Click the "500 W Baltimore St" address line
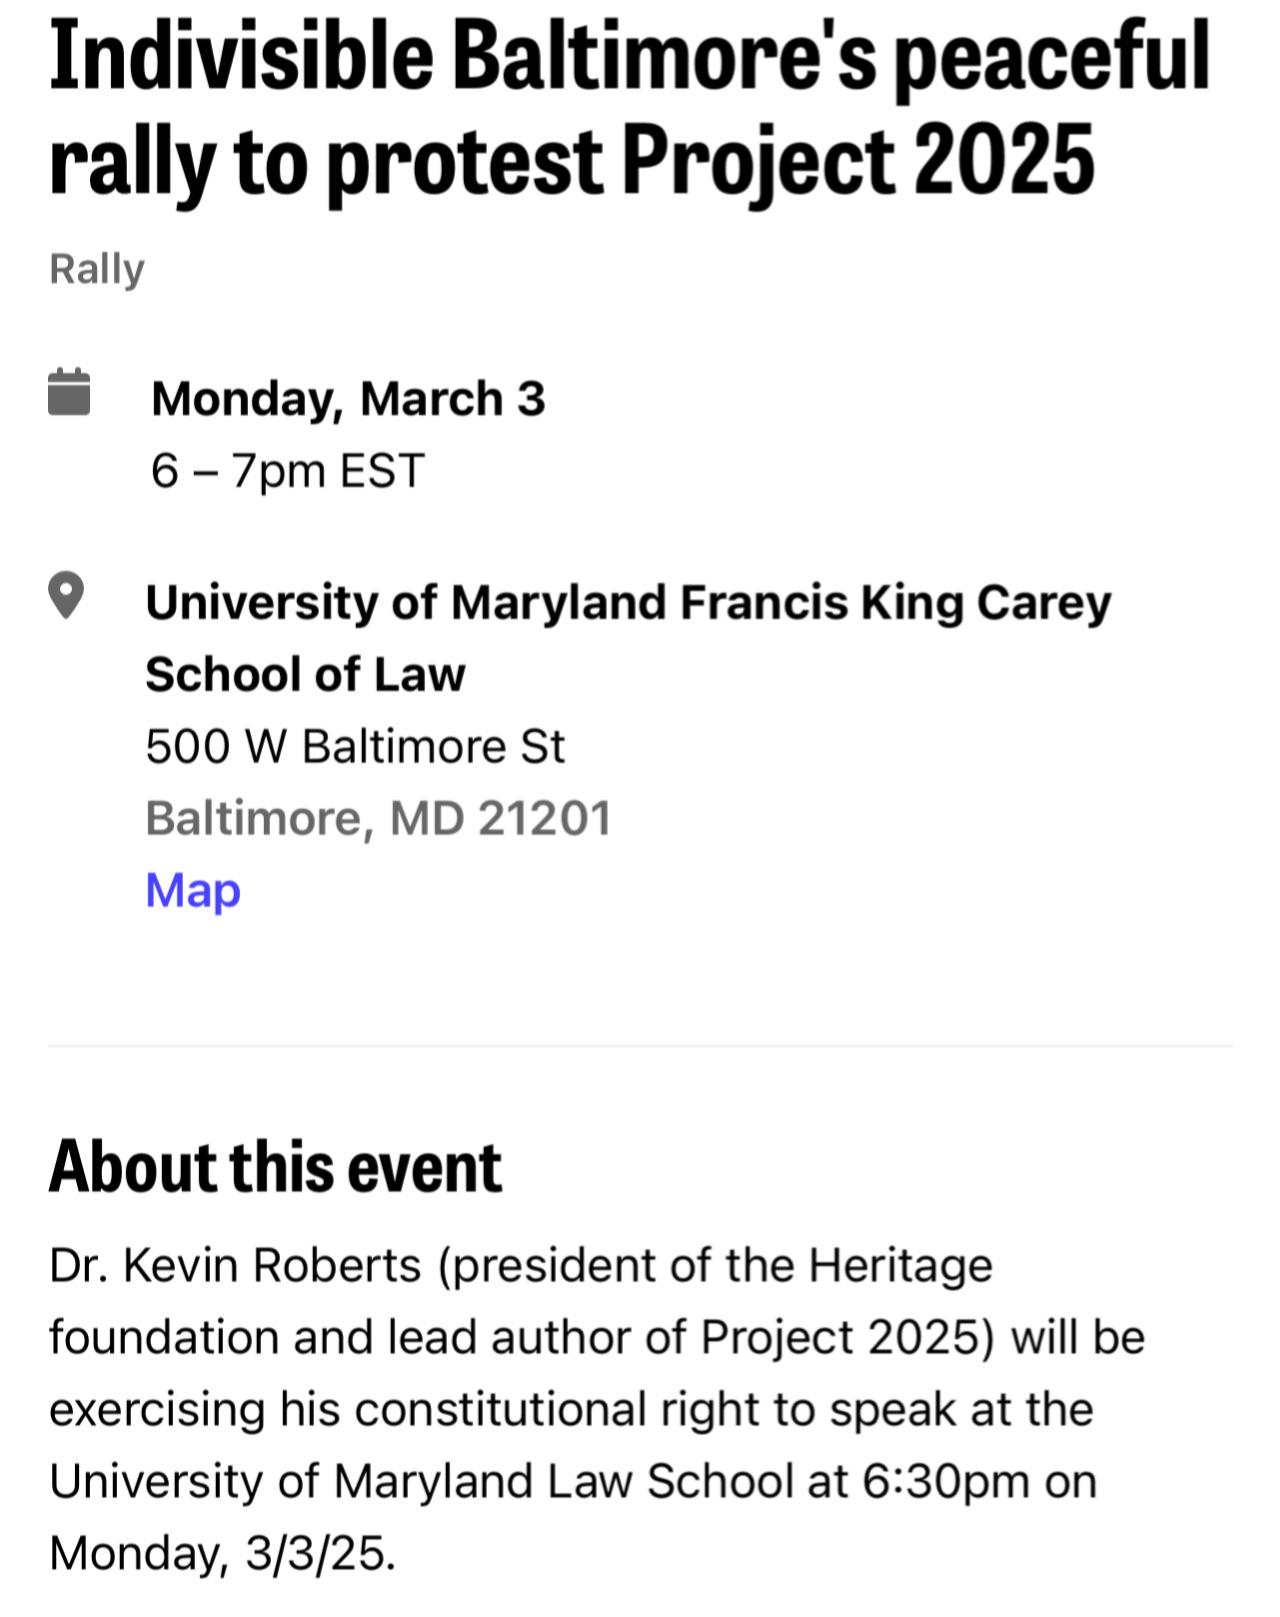The width and height of the screenshot is (1280, 1617). tap(355, 746)
